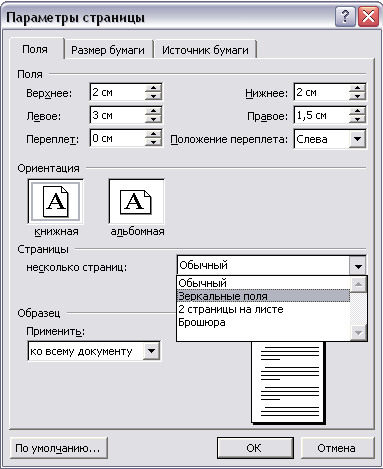Choose Брошюра in the dropdown list

point(263,322)
